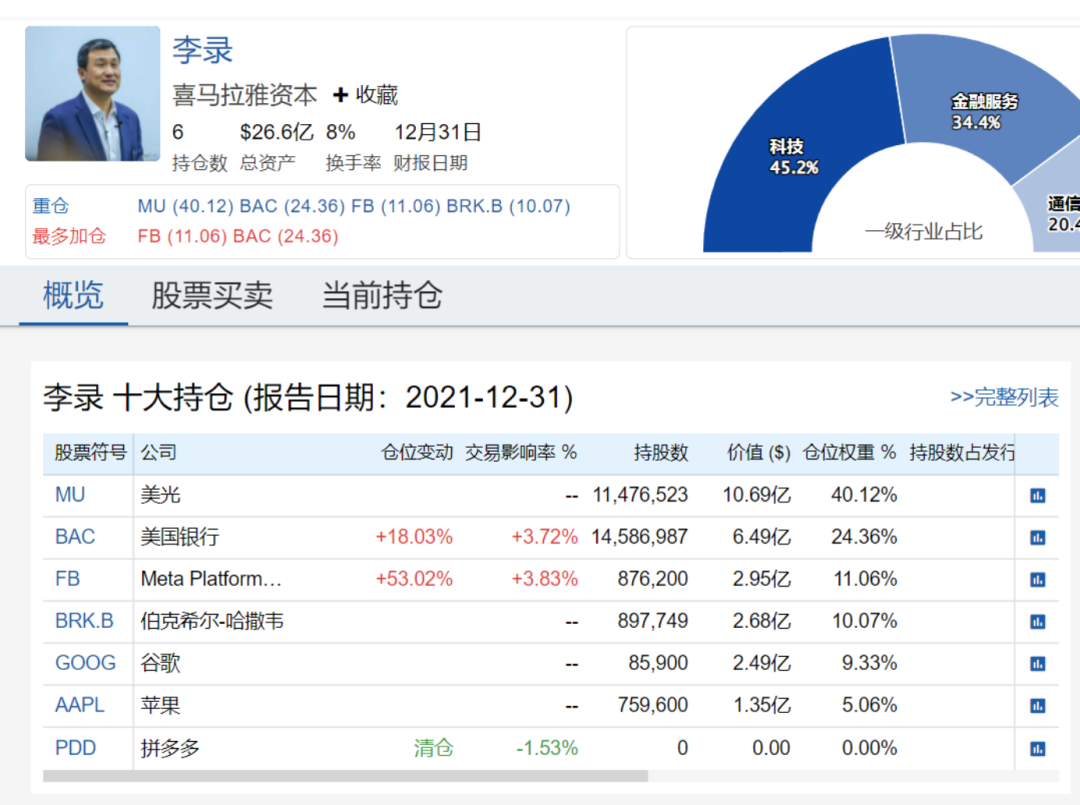Viewport: 1080px width, 805px height.
Task: Sort by 仓位权重 % column header
Action: [x=849, y=452]
